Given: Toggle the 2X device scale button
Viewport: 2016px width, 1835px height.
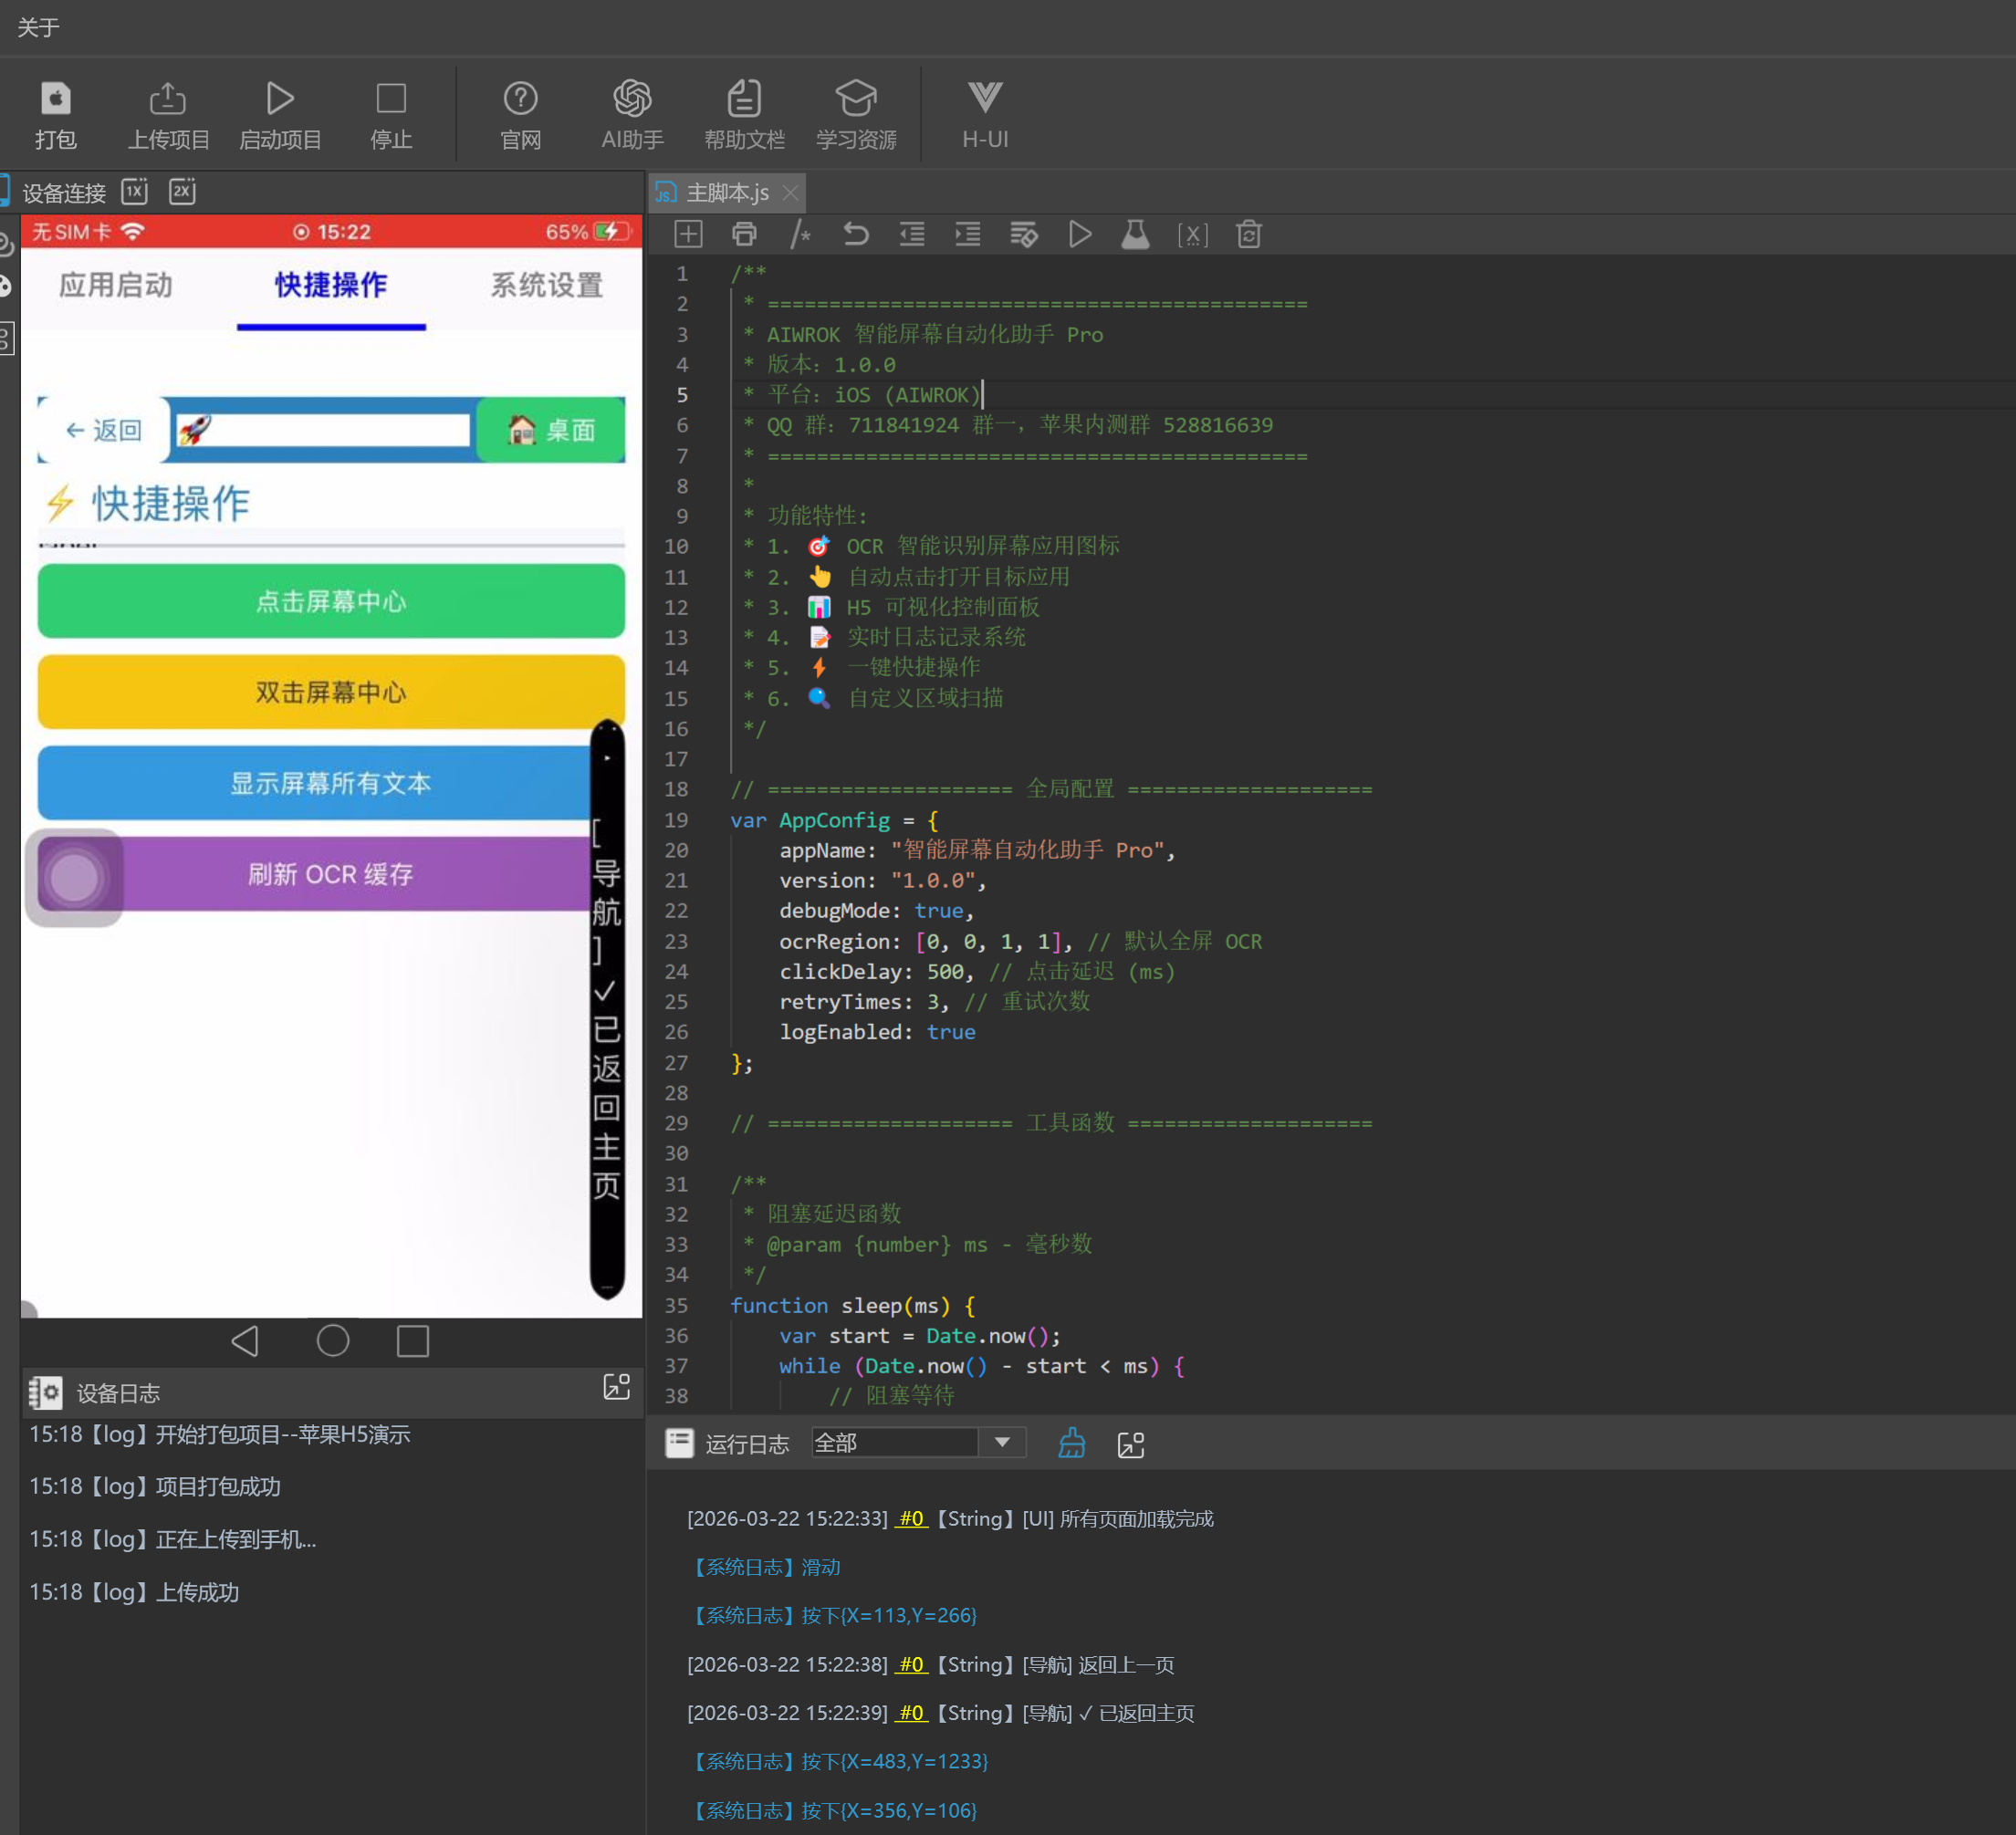Looking at the screenshot, I should click(x=182, y=191).
